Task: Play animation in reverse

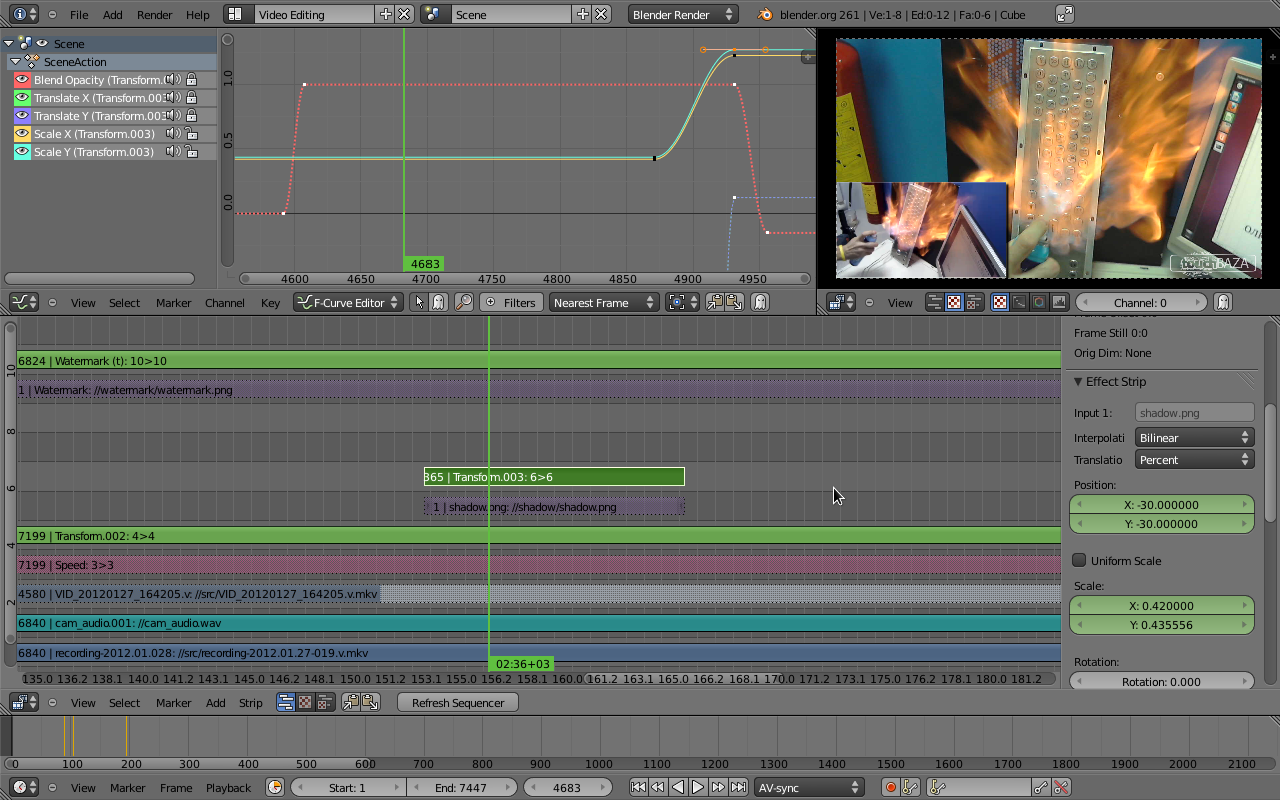Action: 678,787
